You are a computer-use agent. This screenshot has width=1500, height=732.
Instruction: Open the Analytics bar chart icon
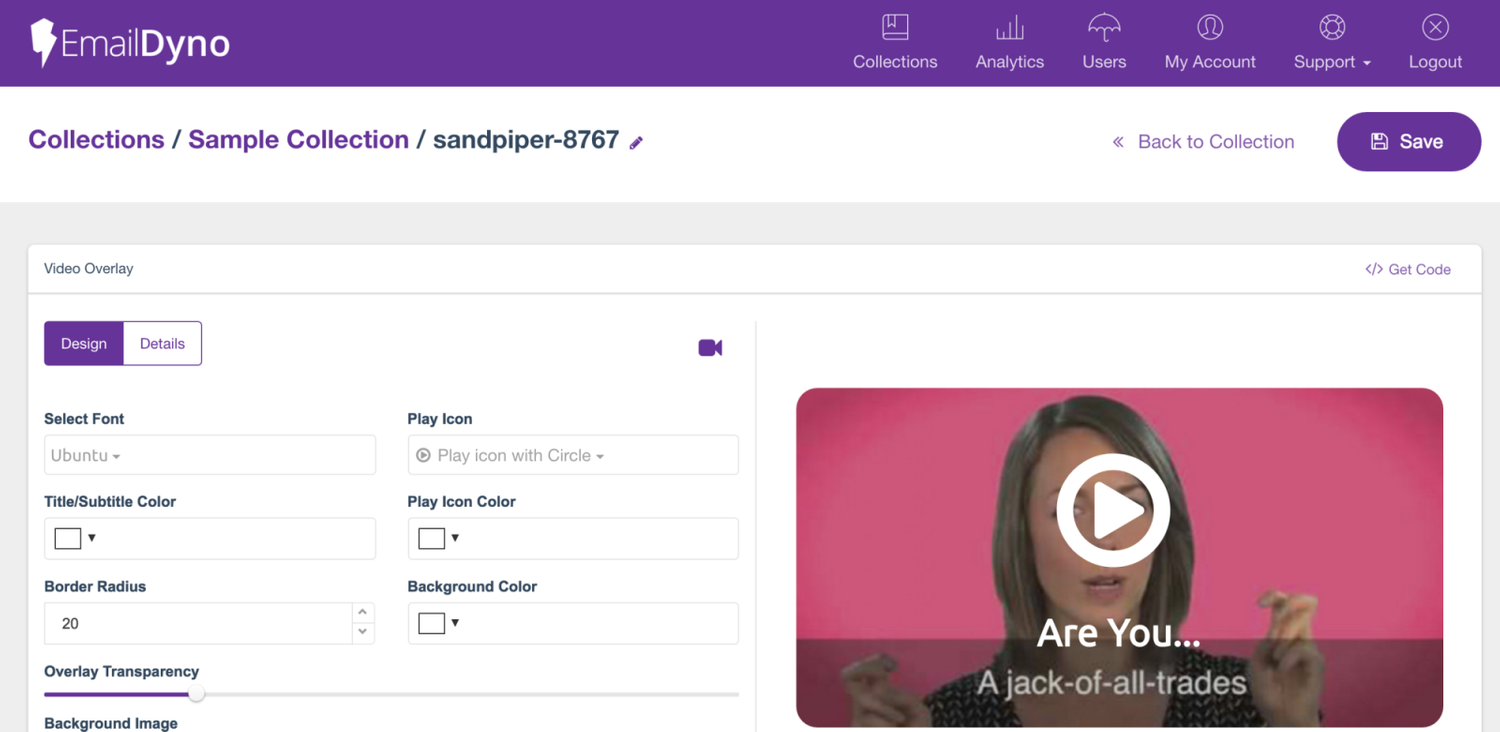[x=1009, y=28]
